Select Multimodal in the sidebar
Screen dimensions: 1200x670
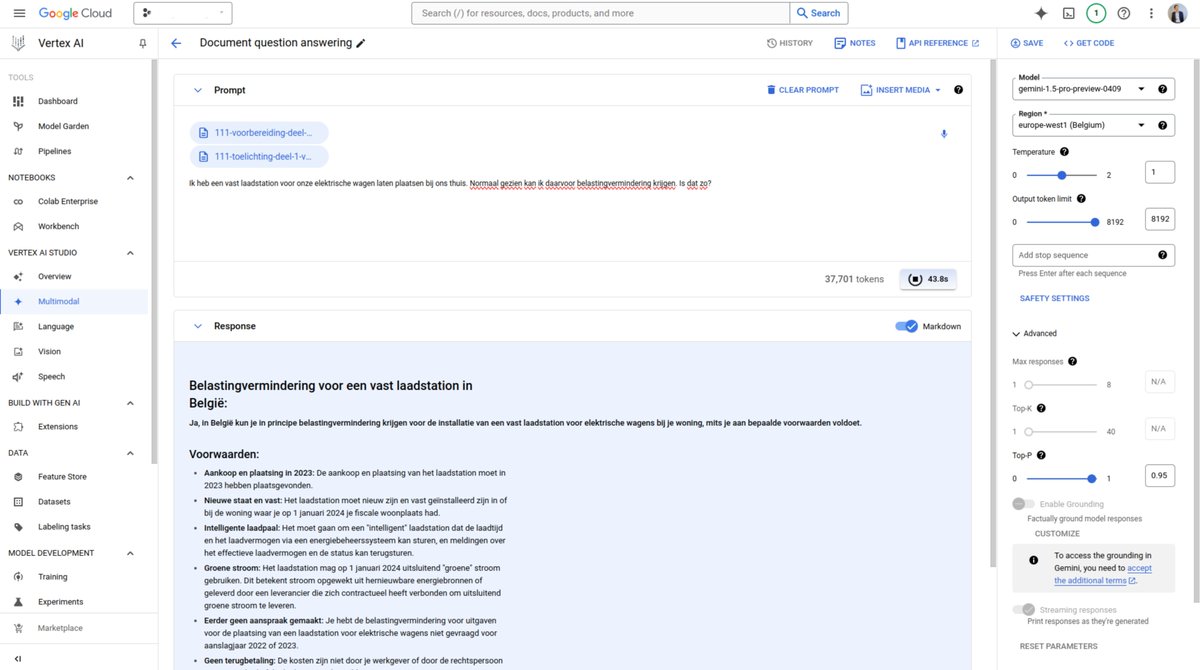74,301
